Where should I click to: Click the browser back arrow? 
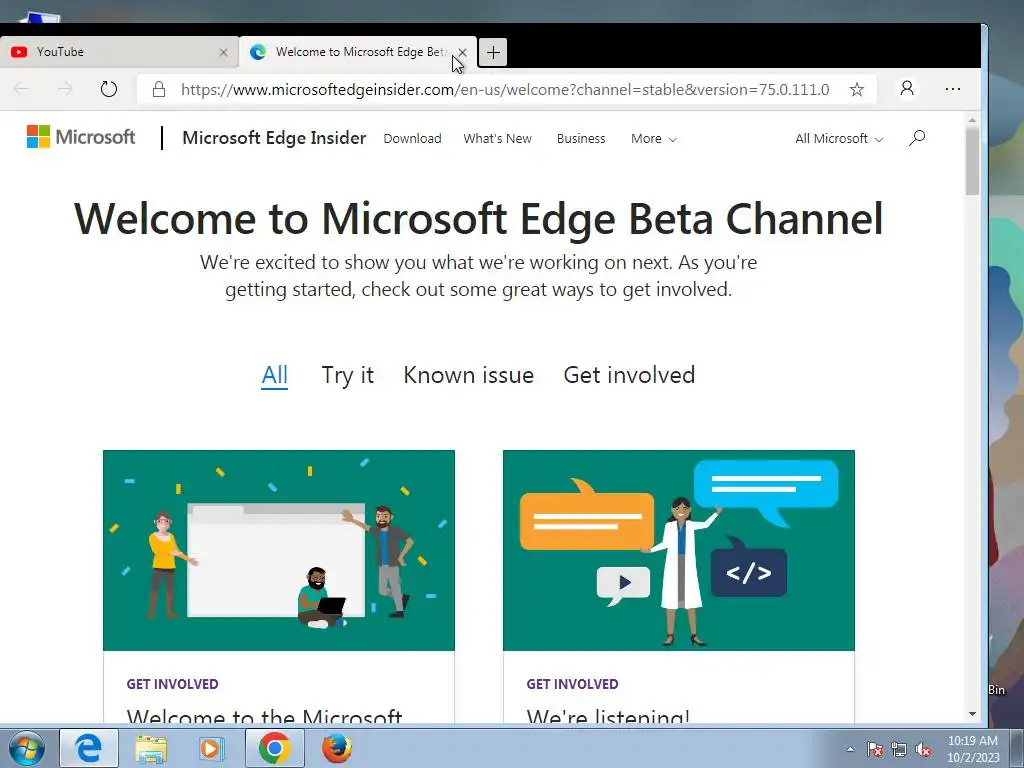[22, 89]
